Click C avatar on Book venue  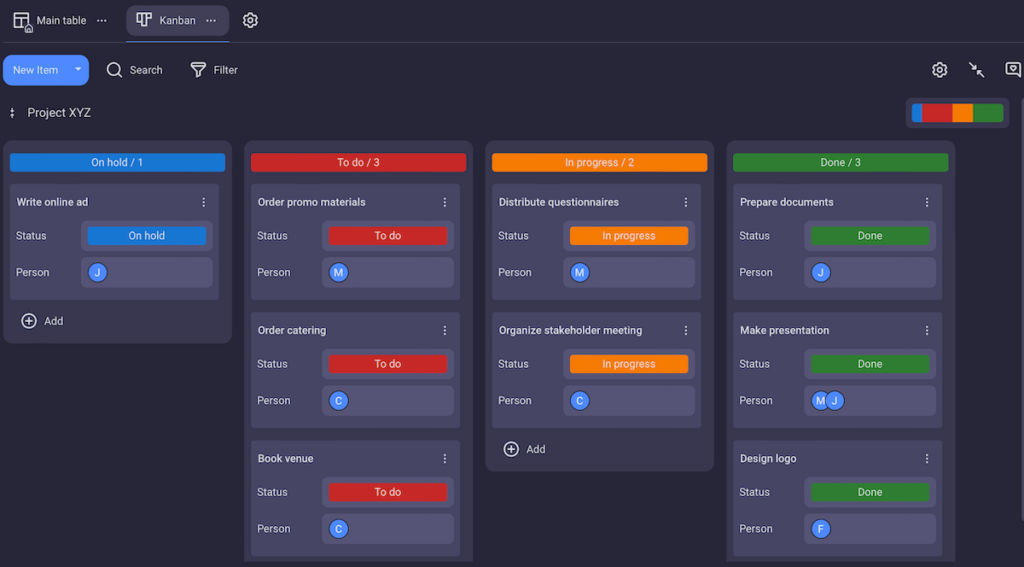point(338,528)
